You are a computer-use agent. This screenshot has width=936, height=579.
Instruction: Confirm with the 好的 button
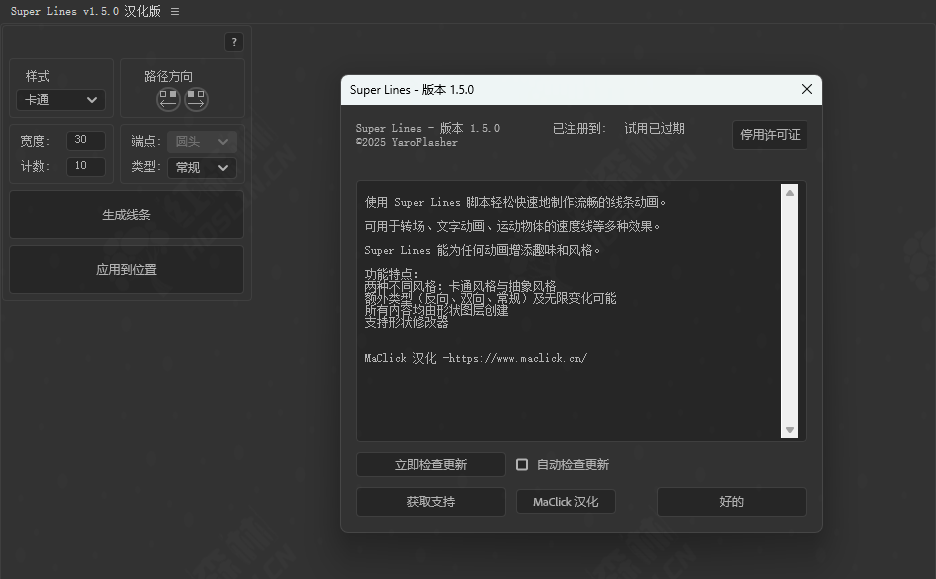(731, 502)
